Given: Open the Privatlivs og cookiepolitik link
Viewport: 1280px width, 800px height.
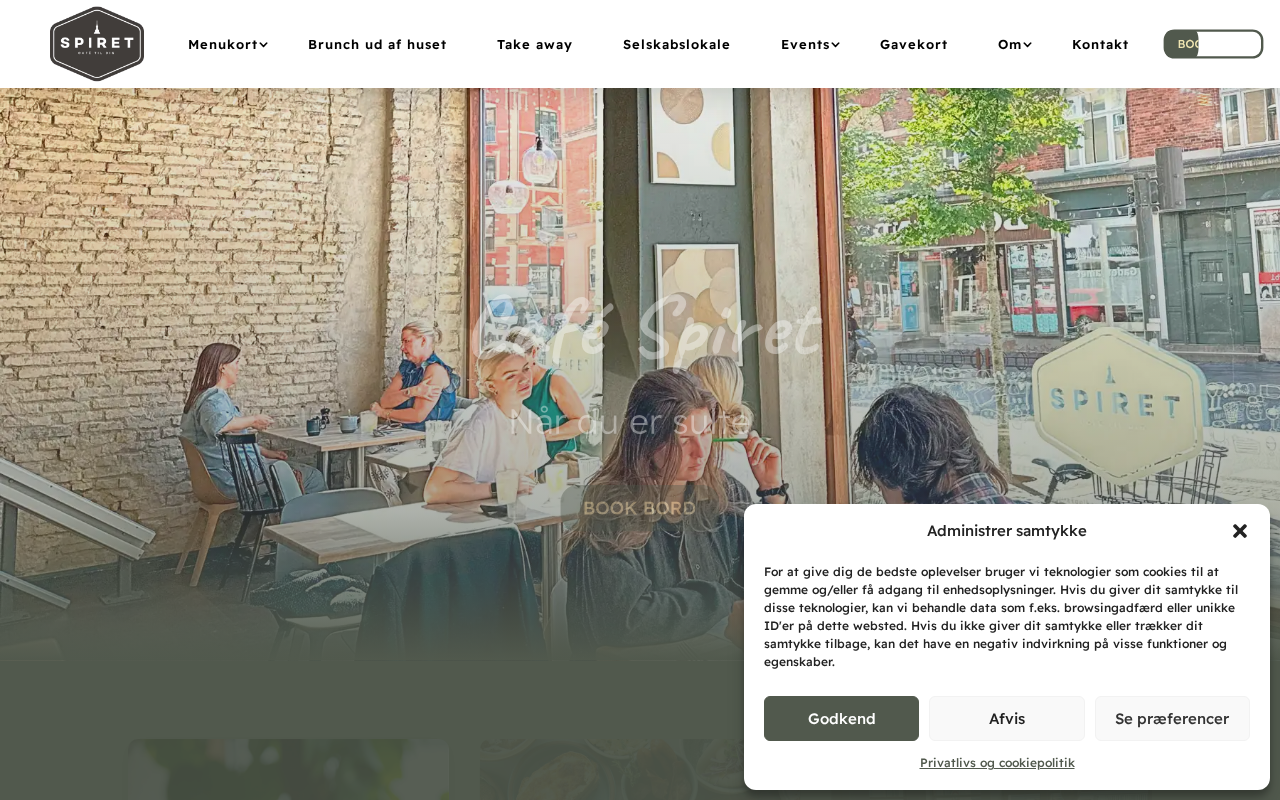Looking at the screenshot, I should [997, 762].
